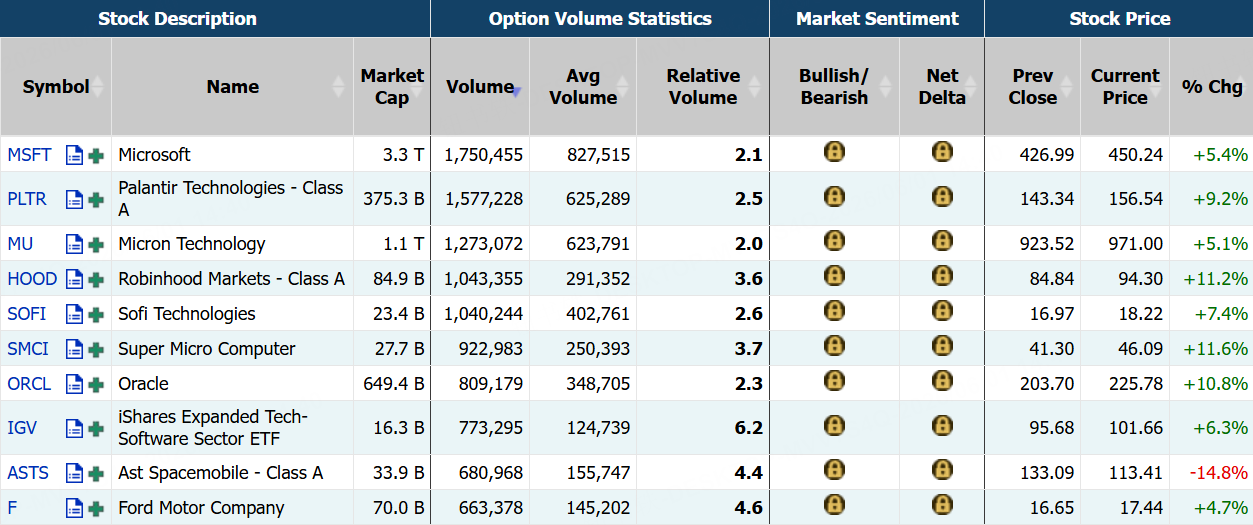Open the MU document detail icon
The height and width of the screenshot is (525, 1253).
(74, 244)
